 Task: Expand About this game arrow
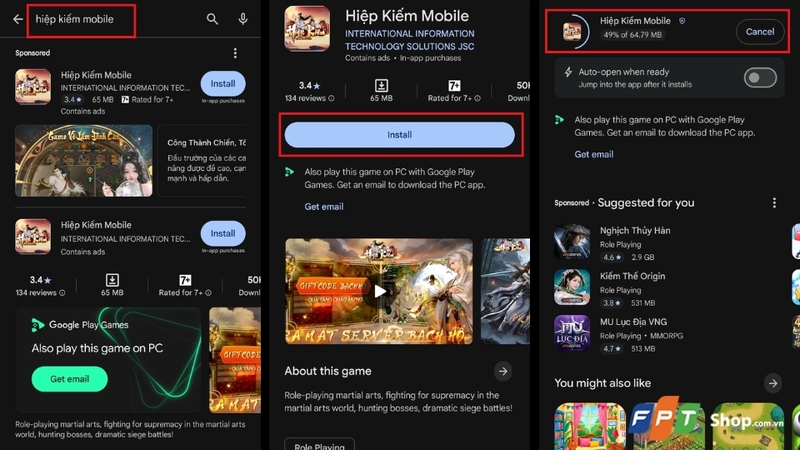[x=503, y=371]
